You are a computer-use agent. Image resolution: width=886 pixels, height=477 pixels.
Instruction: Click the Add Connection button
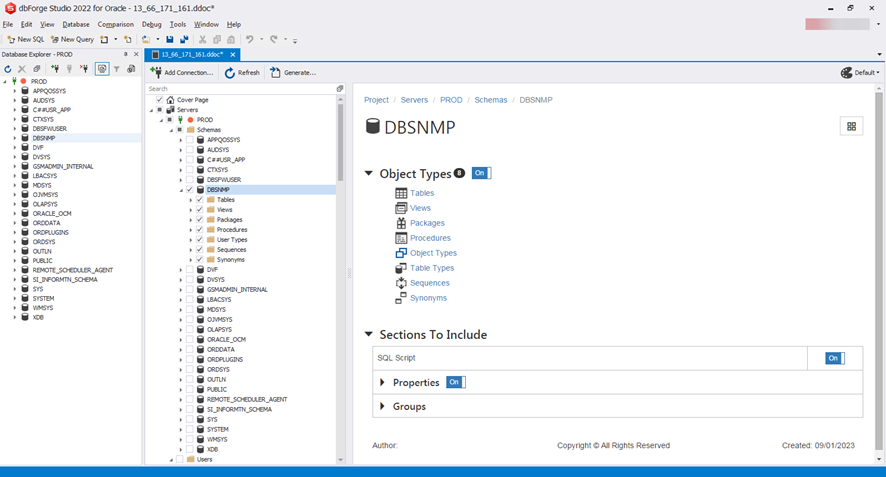[182, 73]
